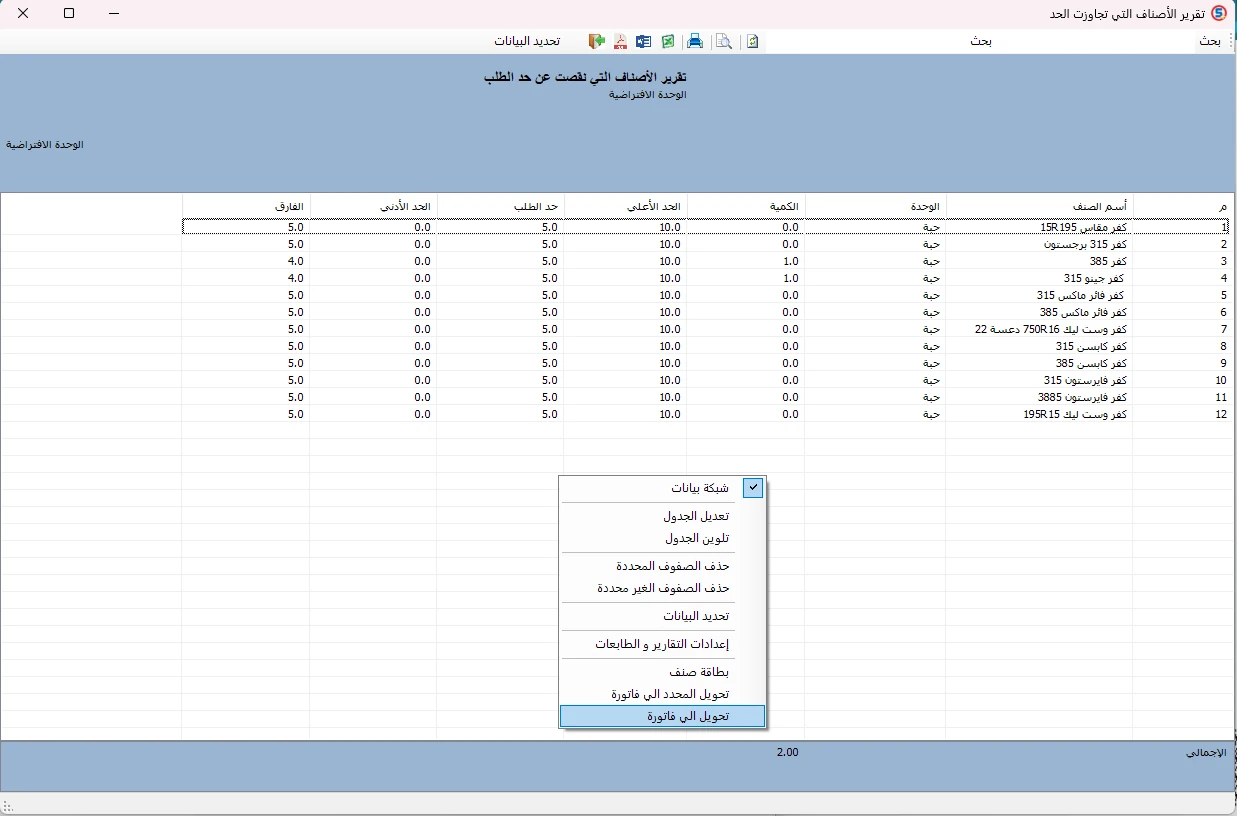Screen dimensions: 1237x816
Task: Click the exit door icon in toolbar
Action: [x=597, y=41]
